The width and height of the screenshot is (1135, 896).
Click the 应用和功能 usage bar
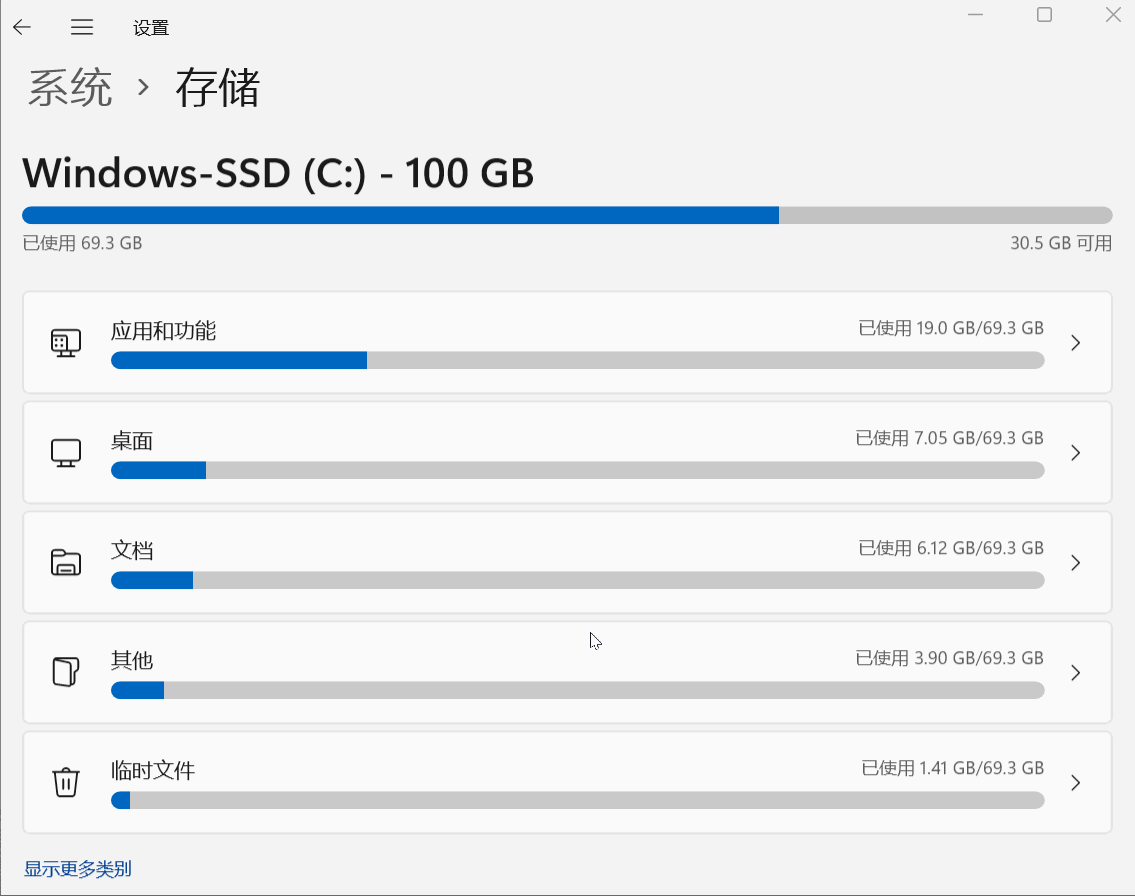coord(577,361)
